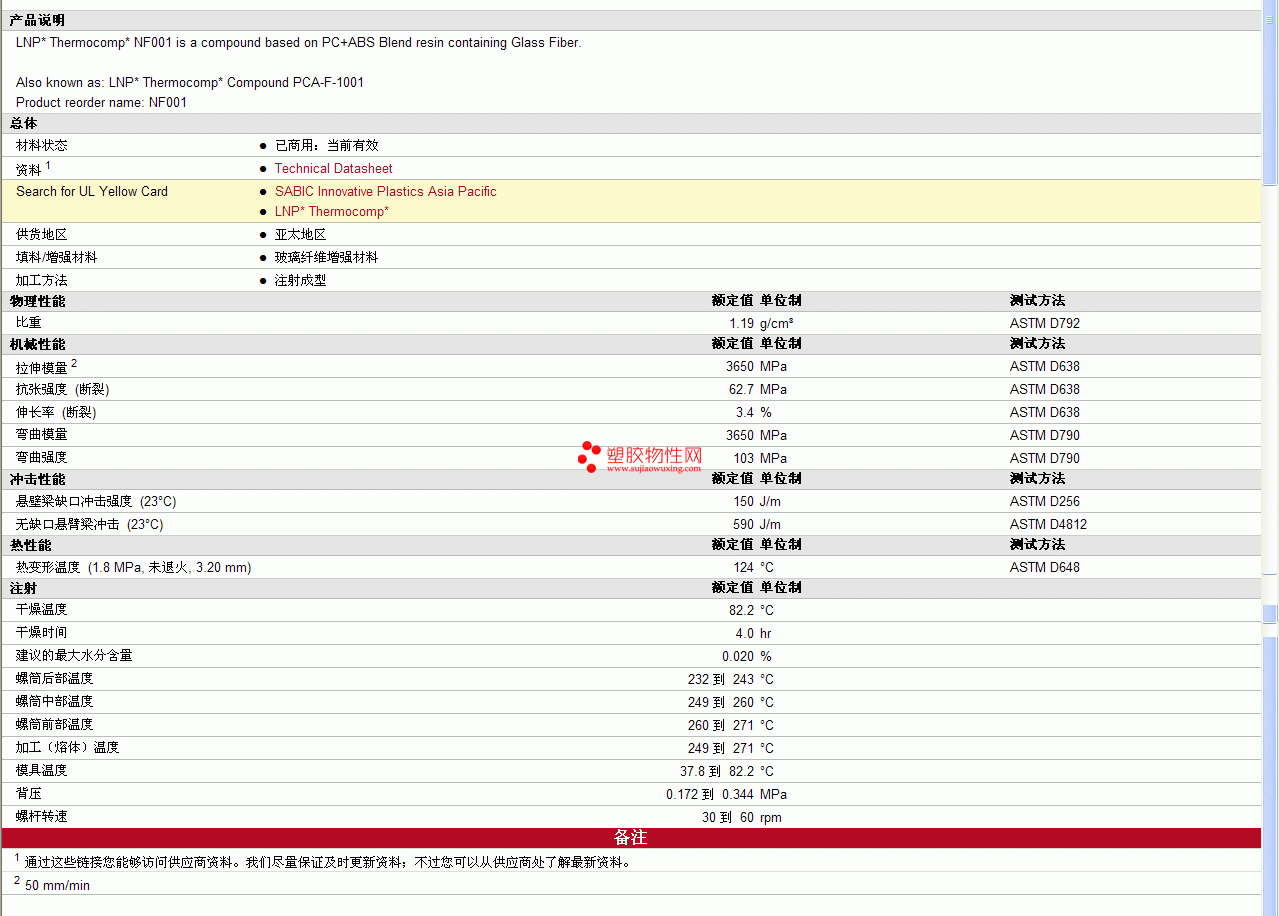Open the Technical Datasheet link
This screenshot has width=1279, height=916.
pos(333,169)
